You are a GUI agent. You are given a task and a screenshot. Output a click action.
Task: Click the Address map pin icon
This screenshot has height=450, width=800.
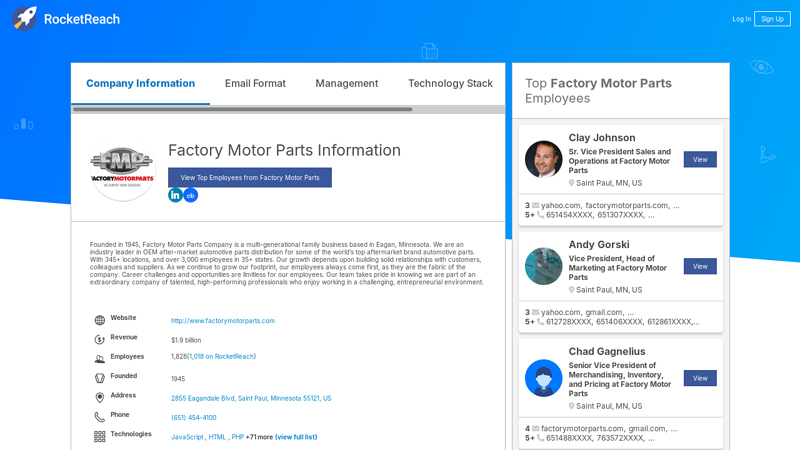(99, 397)
